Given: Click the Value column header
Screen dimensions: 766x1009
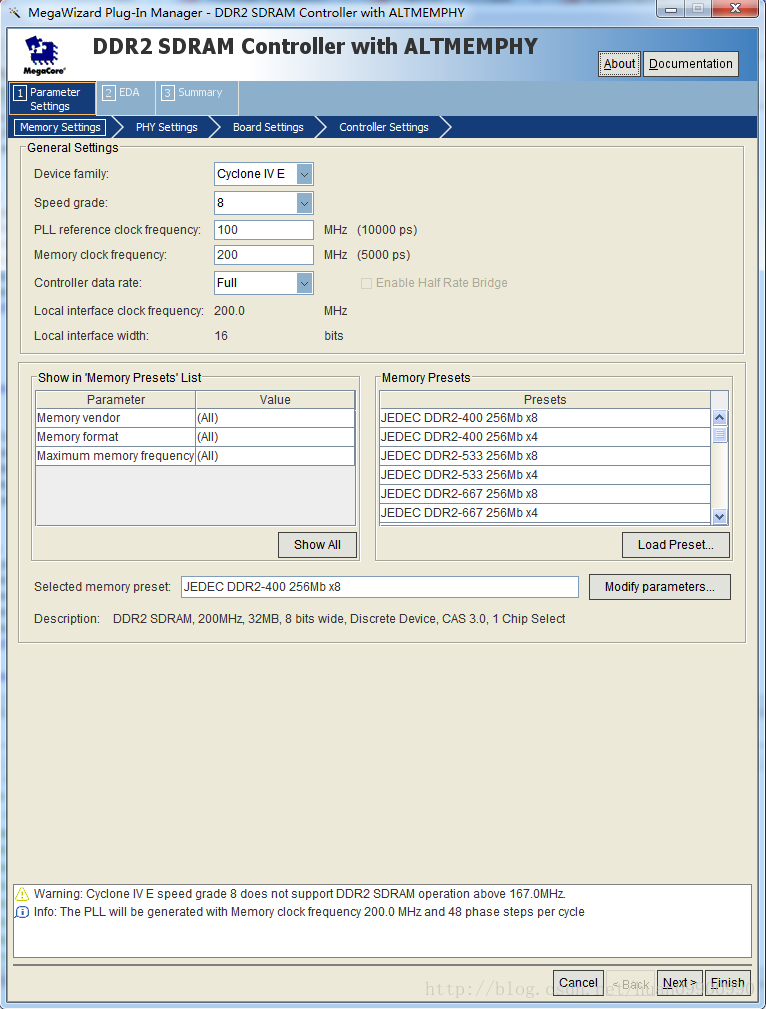Looking at the screenshot, I should pyautogui.click(x=275, y=400).
